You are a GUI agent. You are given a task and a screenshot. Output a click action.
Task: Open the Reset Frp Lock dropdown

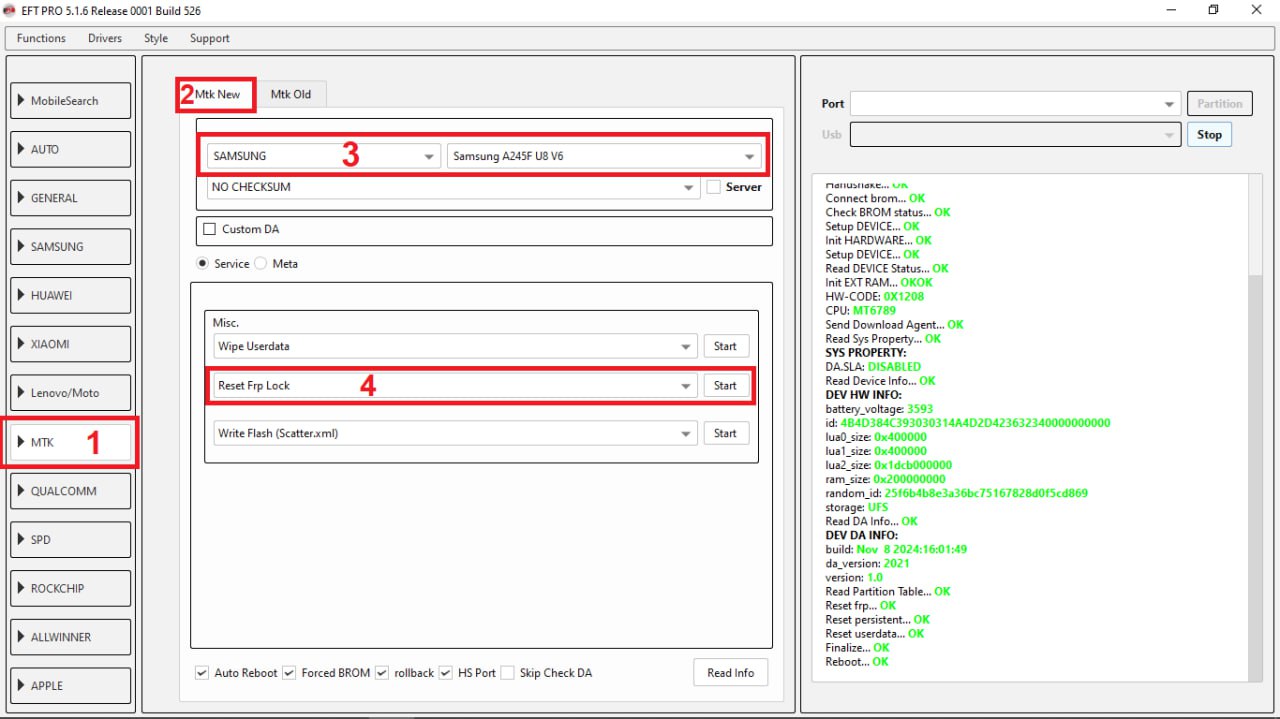pos(455,385)
